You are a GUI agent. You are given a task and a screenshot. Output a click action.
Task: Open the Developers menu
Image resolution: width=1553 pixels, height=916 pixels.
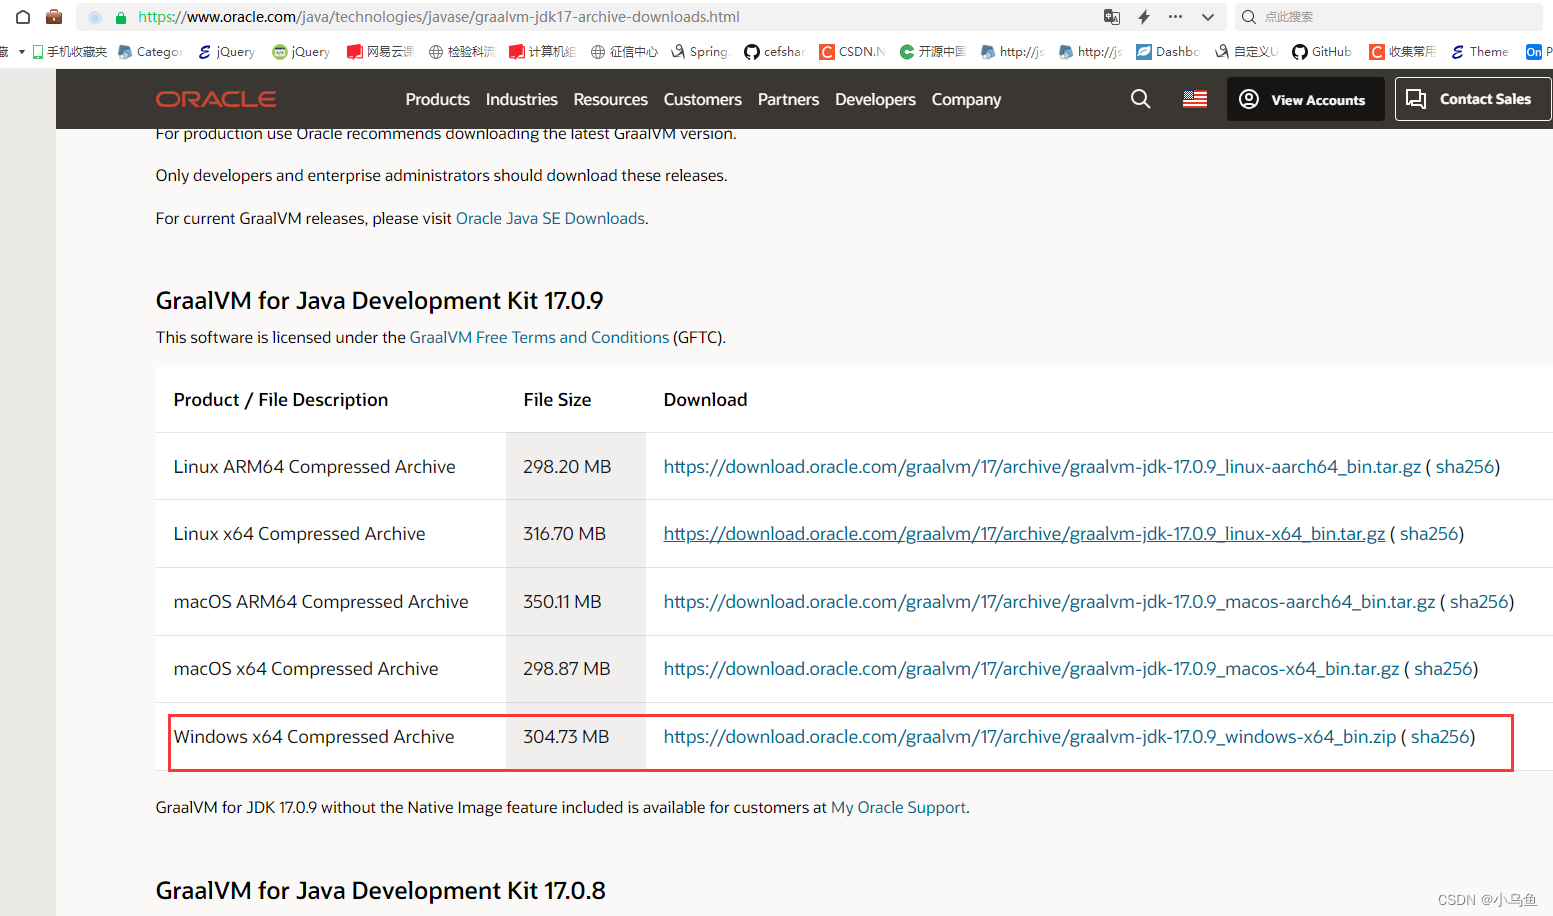click(875, 99)
